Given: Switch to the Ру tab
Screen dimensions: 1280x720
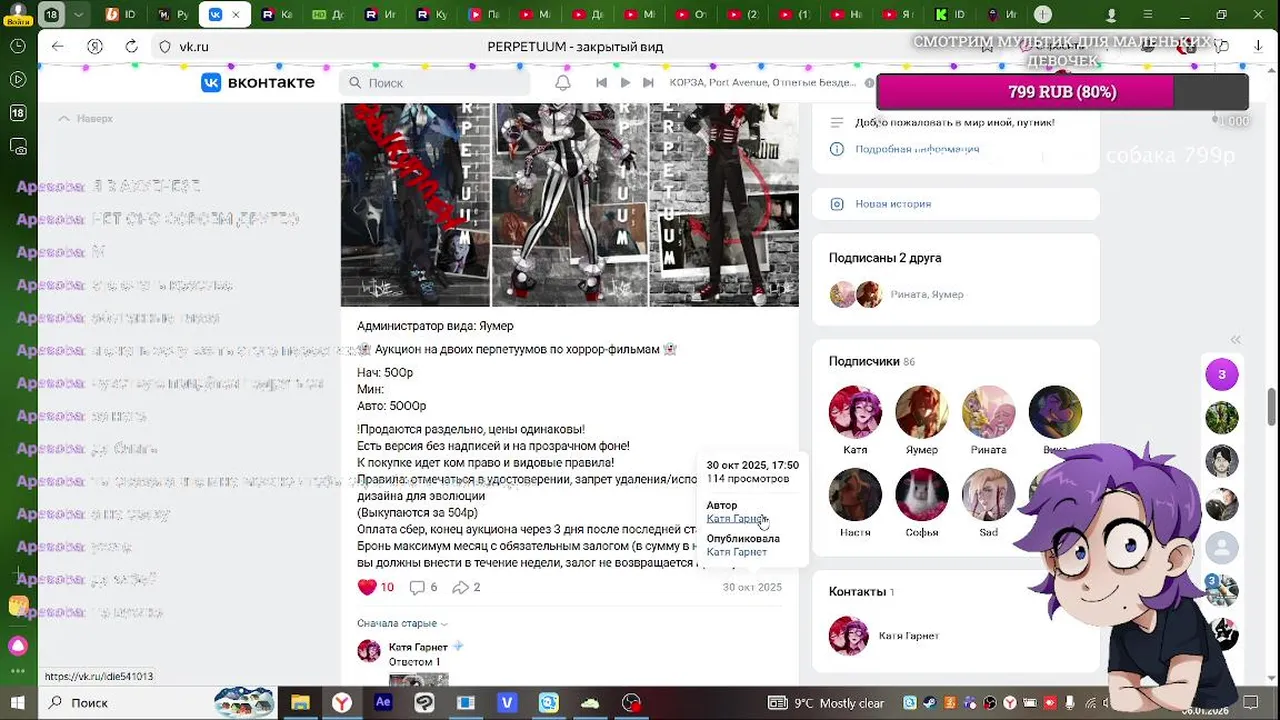Looking at the screenshot, I should (171, 15).
